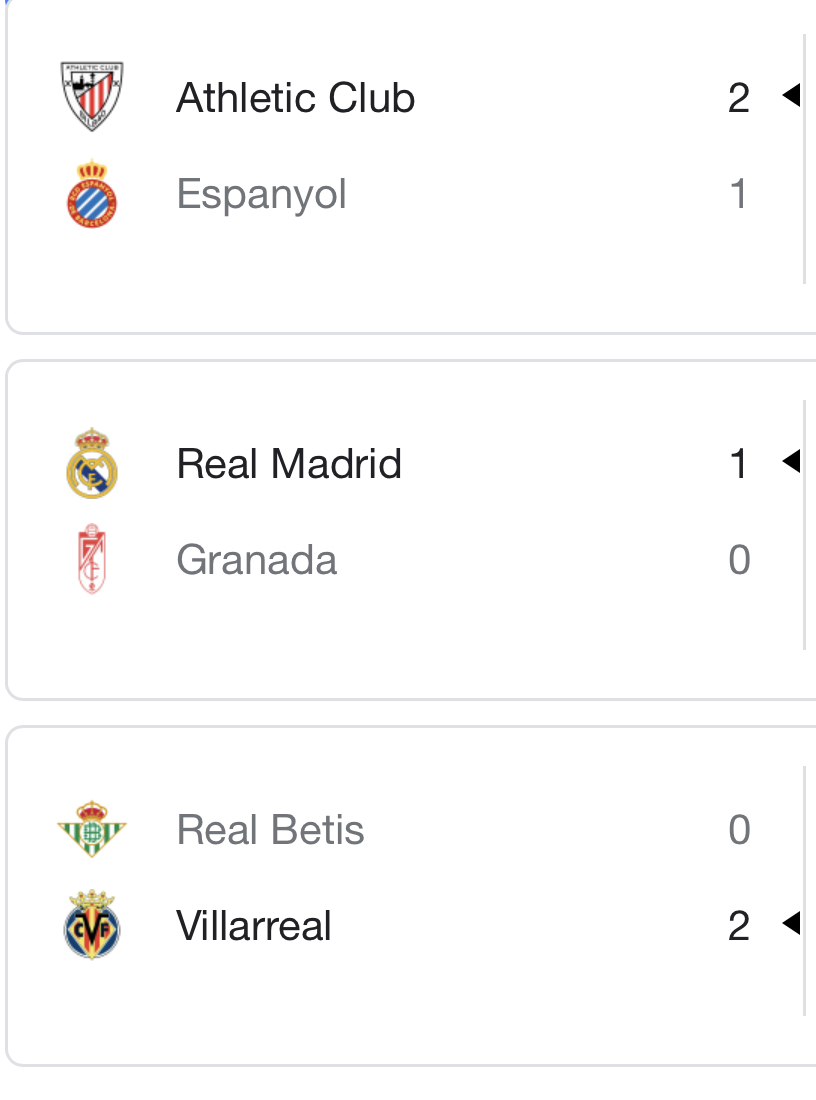Click Athletic Club's score of 2

pyautogui.click(x=739, y=98)
